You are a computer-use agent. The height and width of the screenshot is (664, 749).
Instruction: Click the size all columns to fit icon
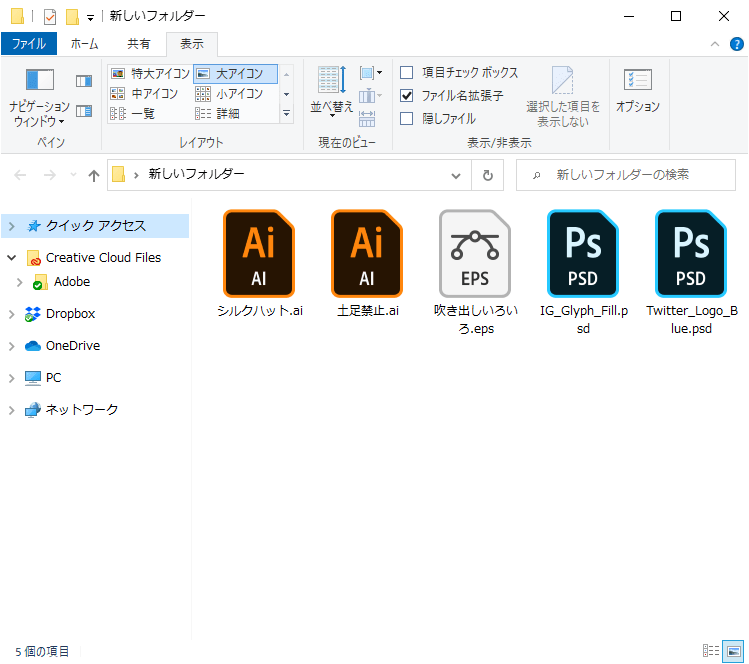(x=367, y=118)
